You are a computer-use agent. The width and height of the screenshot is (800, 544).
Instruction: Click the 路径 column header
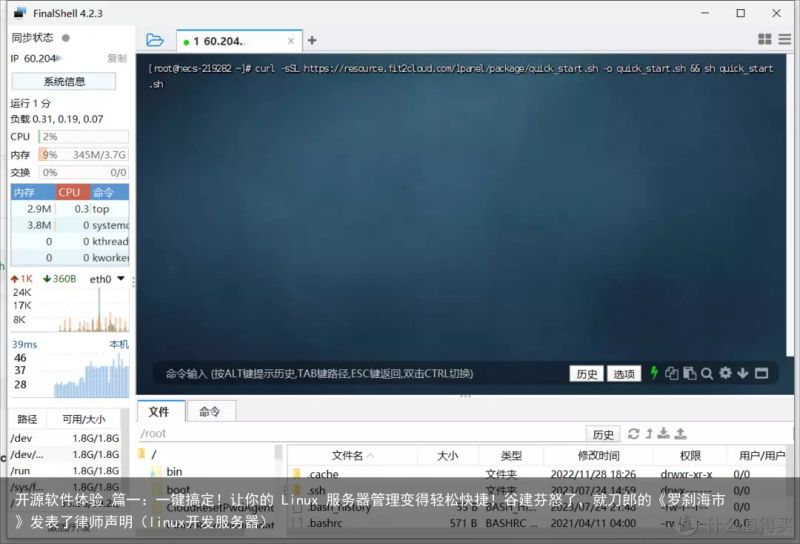(x=27, y=419)
